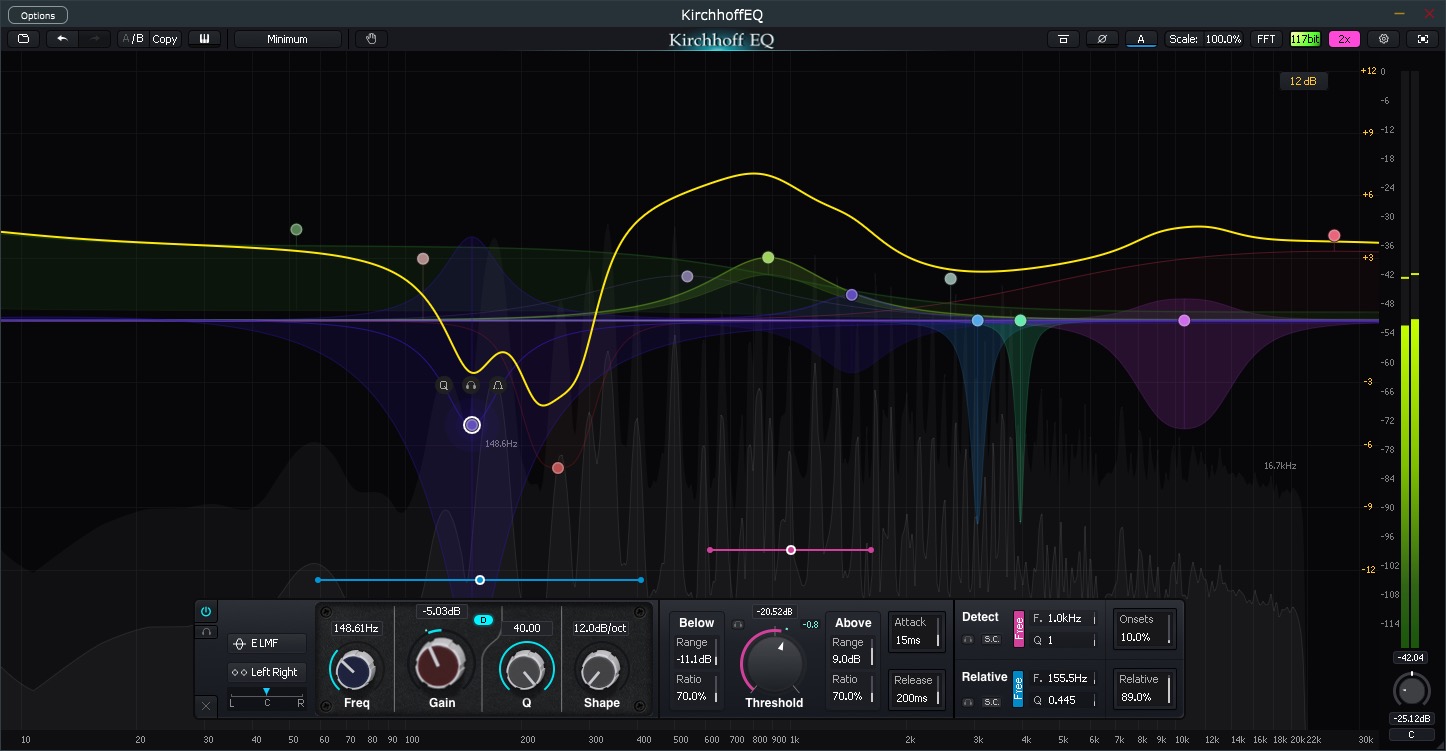This screenshot has height=751, width=1446.
Task: Click the Q icon above the selected band
Action: (444, 385)
